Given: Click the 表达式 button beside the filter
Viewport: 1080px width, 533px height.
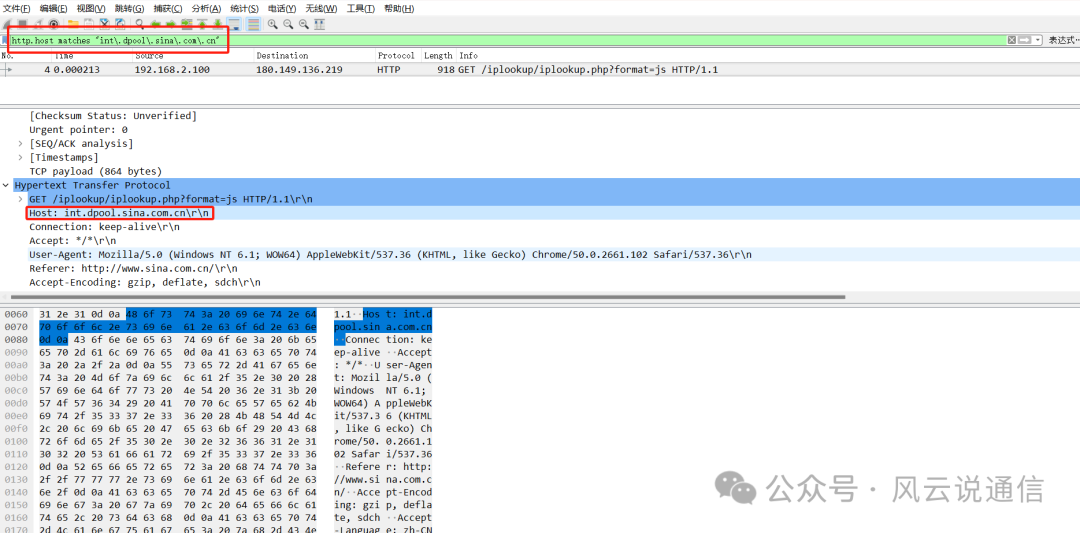Looking at the screenshot, I should click(1062, 40).
